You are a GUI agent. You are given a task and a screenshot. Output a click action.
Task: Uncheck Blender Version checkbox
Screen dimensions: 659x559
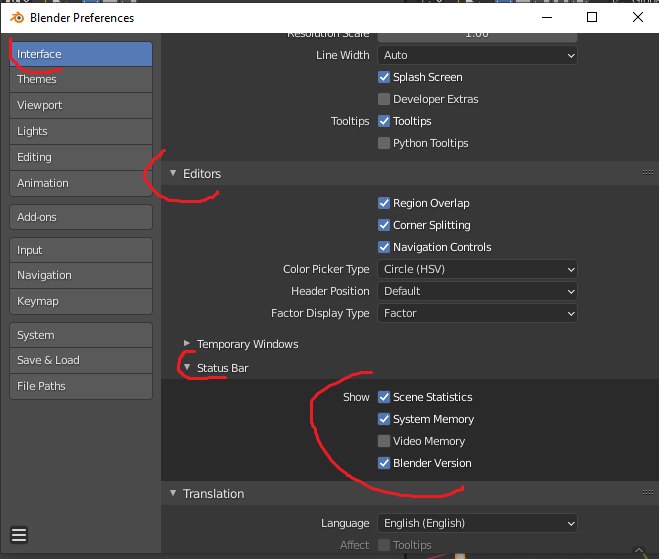384,463
